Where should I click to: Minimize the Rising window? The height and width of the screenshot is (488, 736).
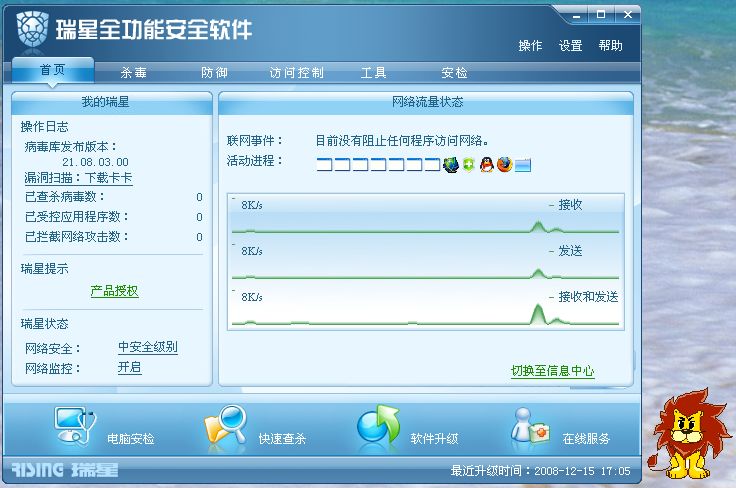coord(577,15)
